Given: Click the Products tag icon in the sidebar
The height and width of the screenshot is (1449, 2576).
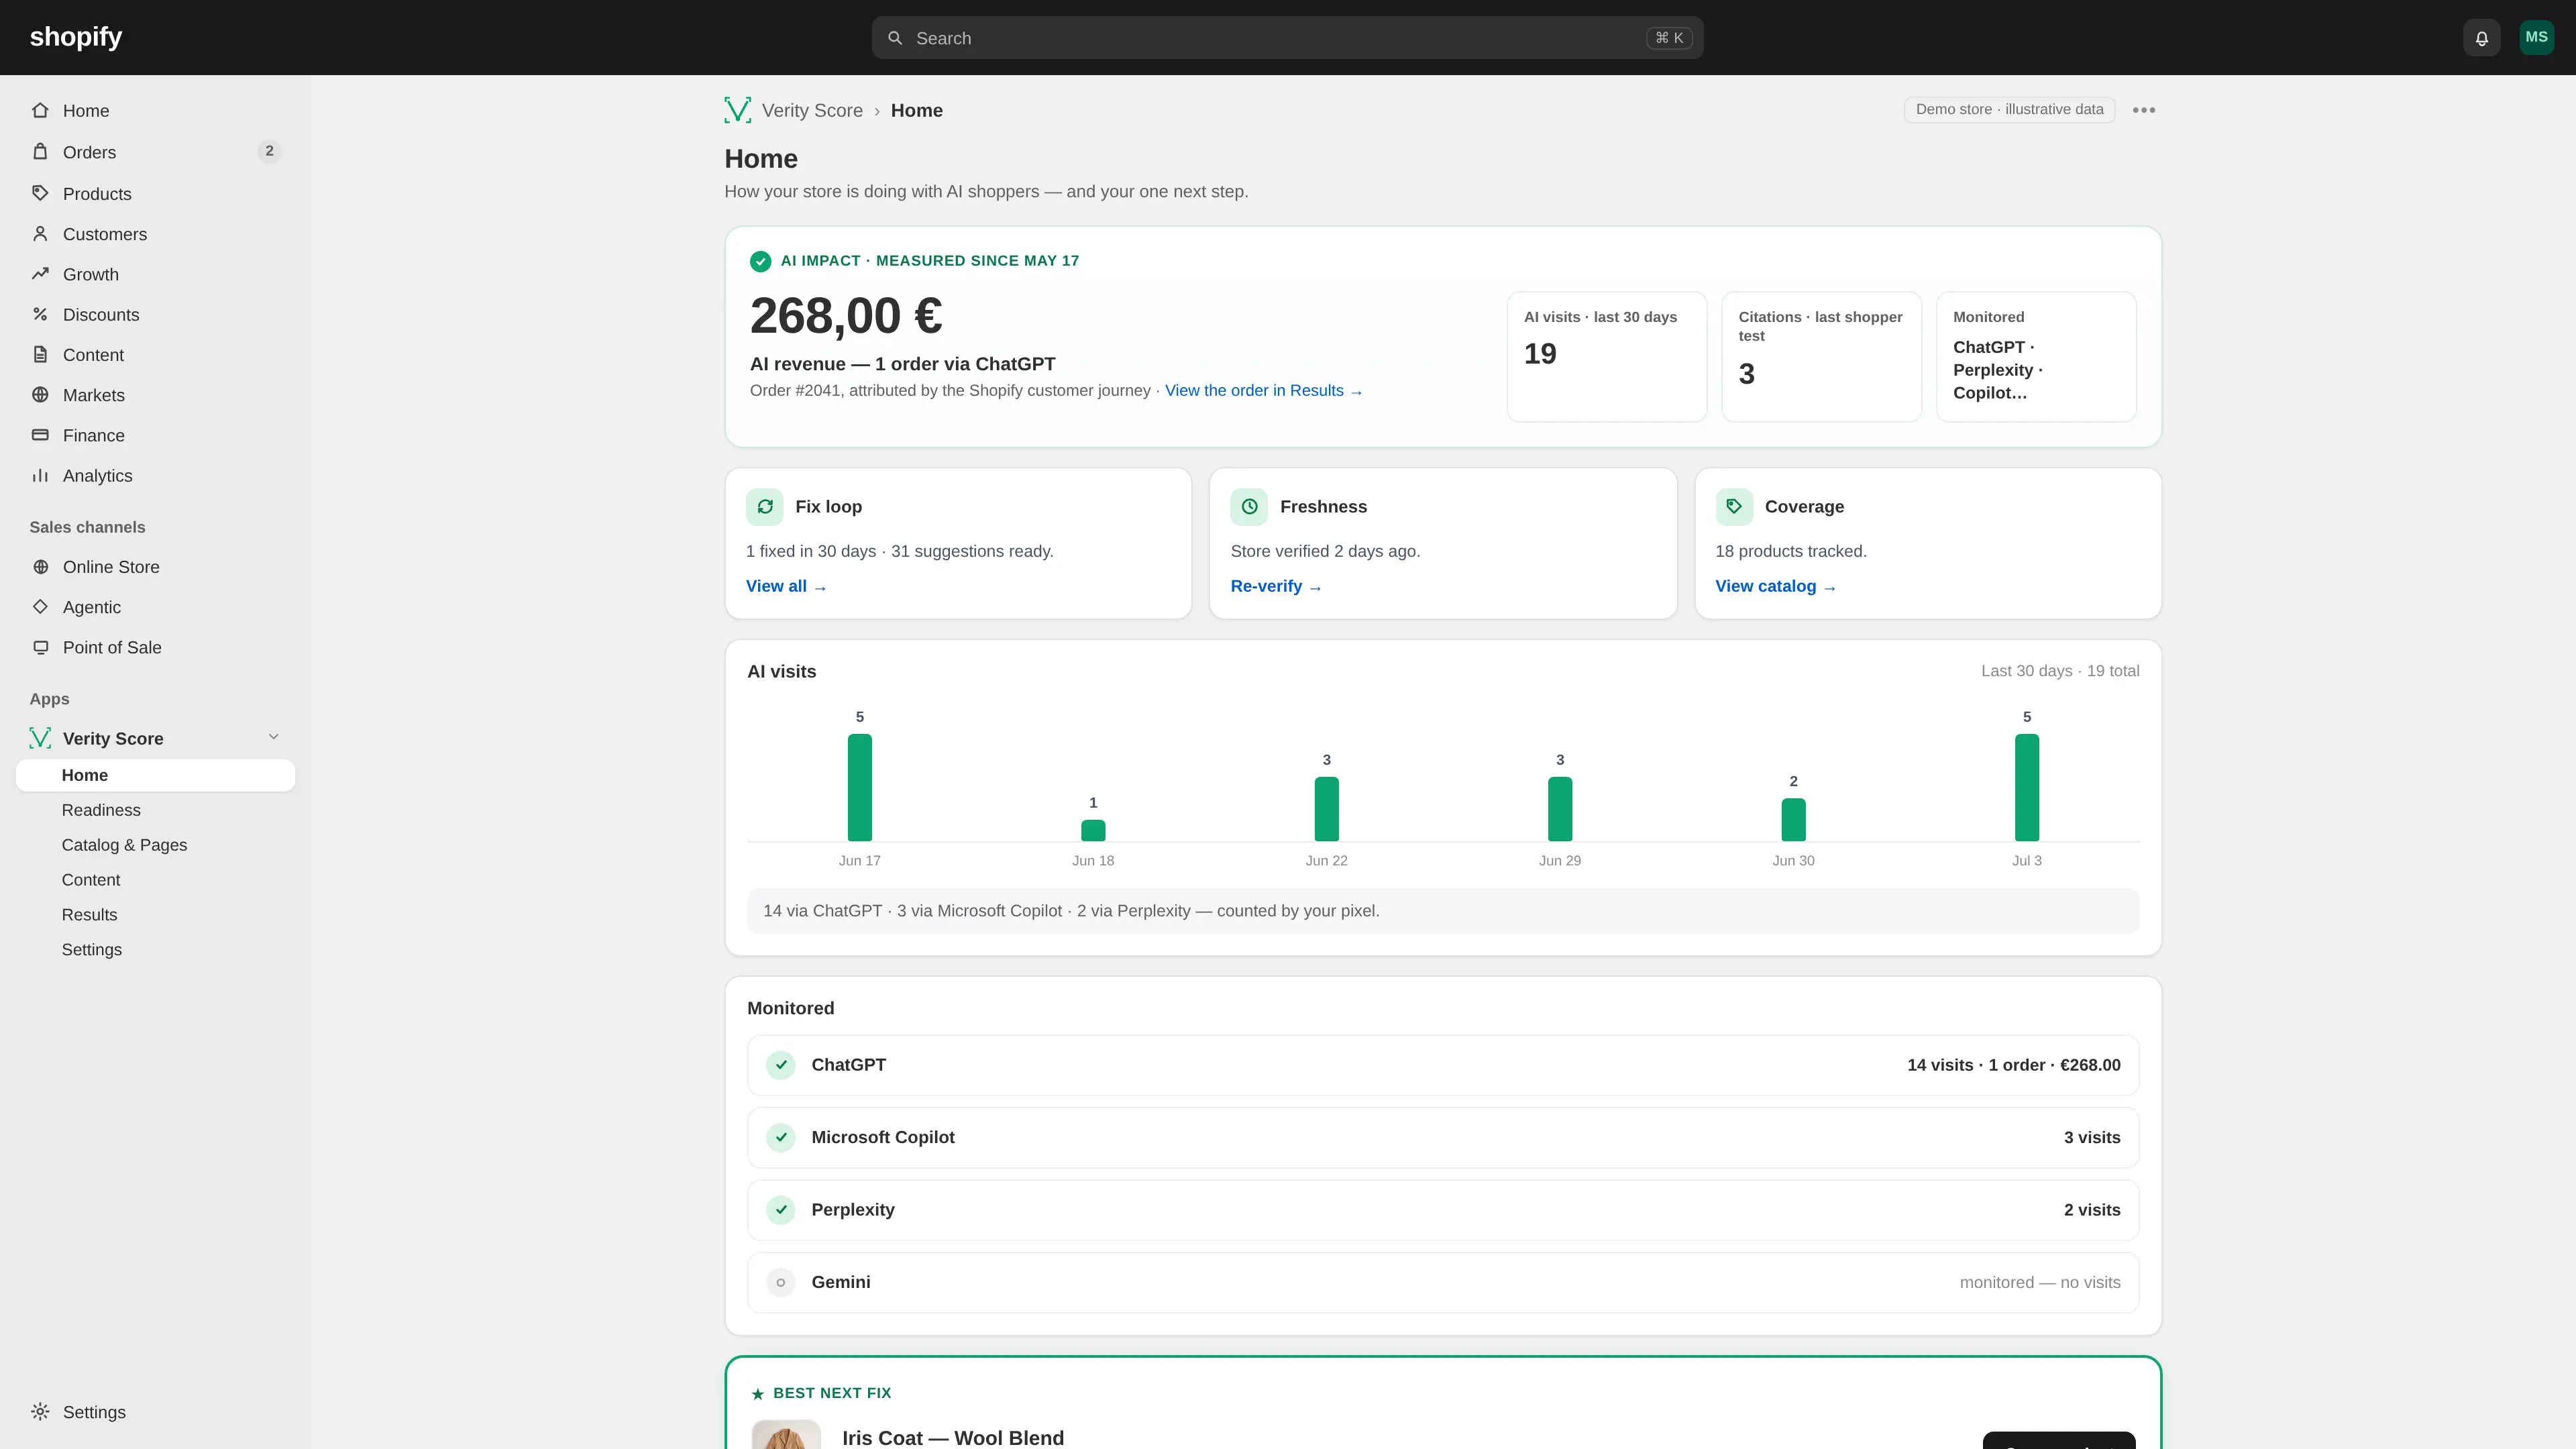Looking at the screenshot, I should (x=40, y=193).
